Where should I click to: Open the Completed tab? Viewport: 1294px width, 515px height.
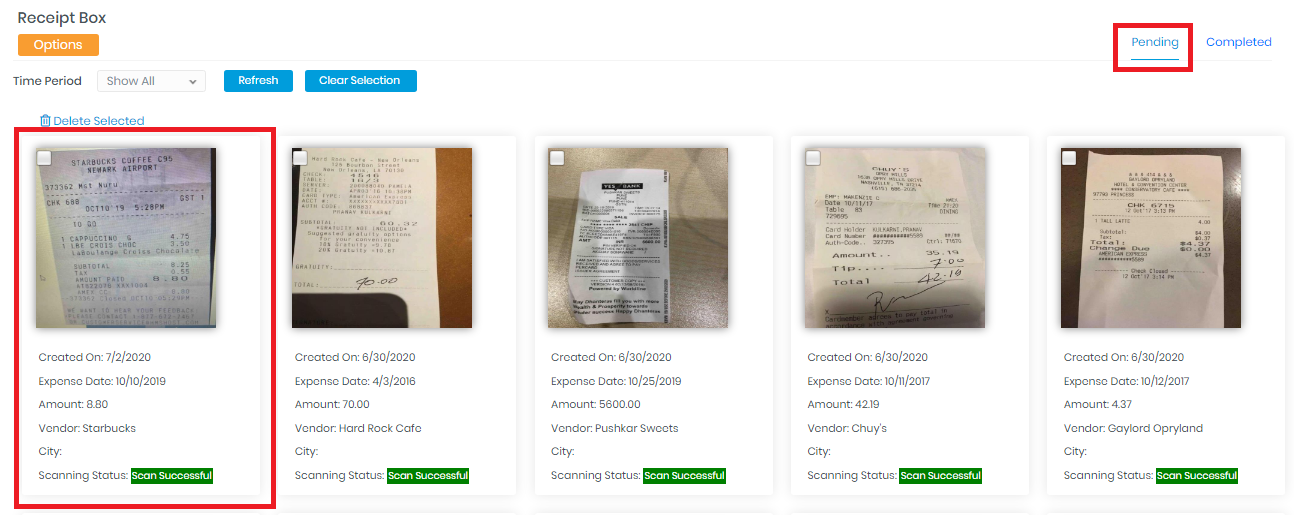point(1239,42)
